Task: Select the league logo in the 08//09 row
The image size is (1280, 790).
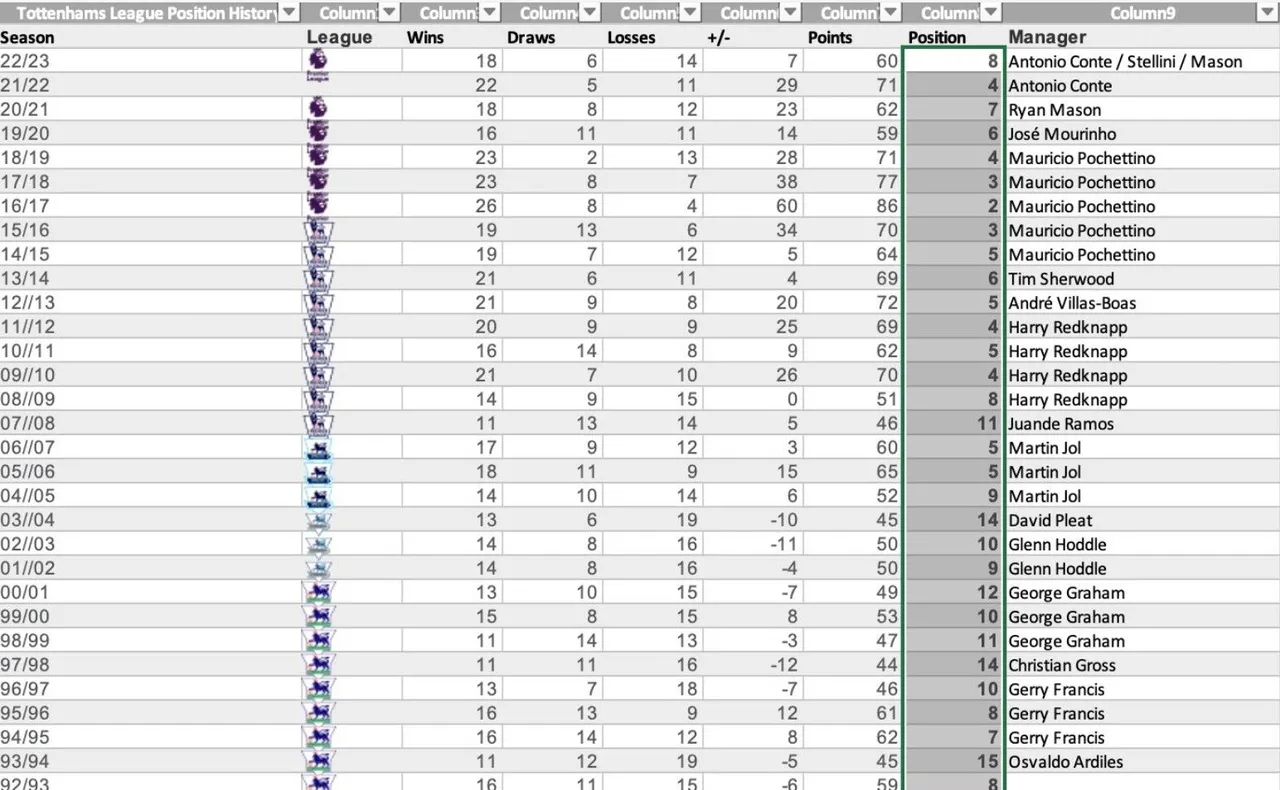Action: click(319, 398)
